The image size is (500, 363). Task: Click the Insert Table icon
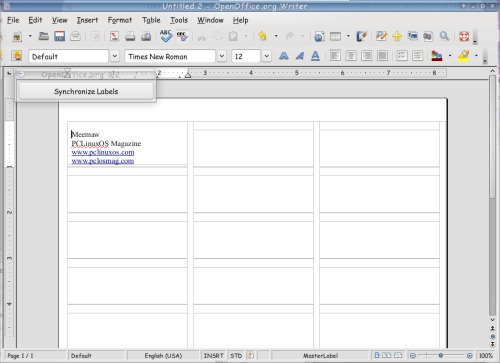pyautogui.click(x=335, y=36)
